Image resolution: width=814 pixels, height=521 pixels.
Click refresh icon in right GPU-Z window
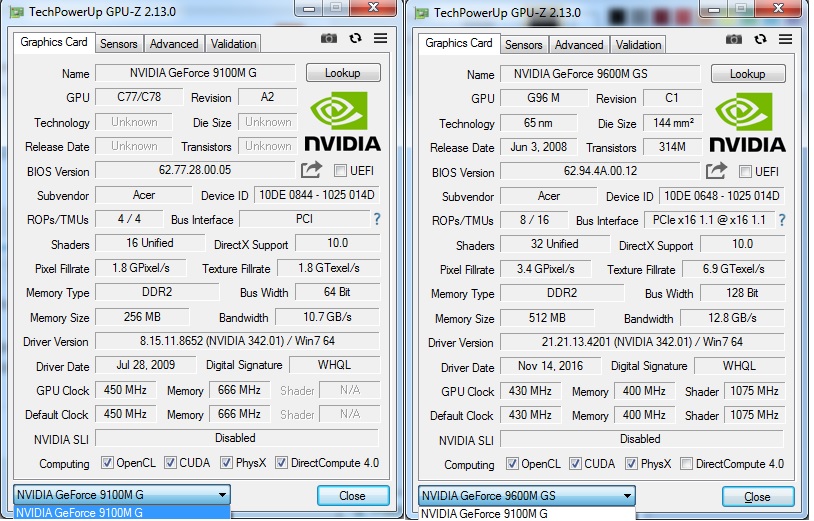pyautogui.click(x=761, y=39)
